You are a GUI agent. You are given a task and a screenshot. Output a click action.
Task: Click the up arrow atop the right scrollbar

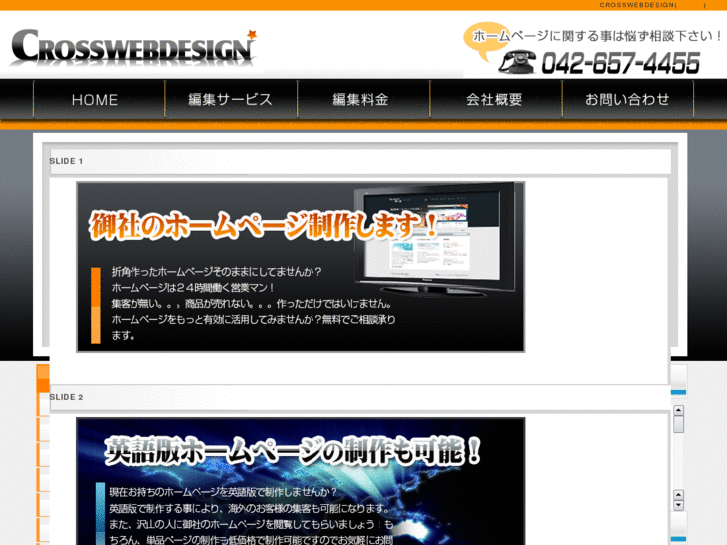click(x=678, y=410)
